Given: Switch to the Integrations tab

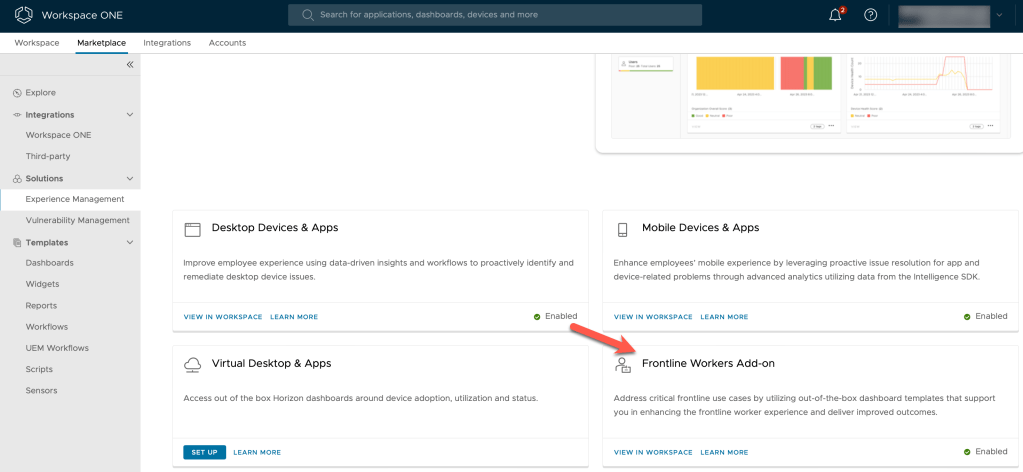Looking at the screenshot, I should pos(167,43).
